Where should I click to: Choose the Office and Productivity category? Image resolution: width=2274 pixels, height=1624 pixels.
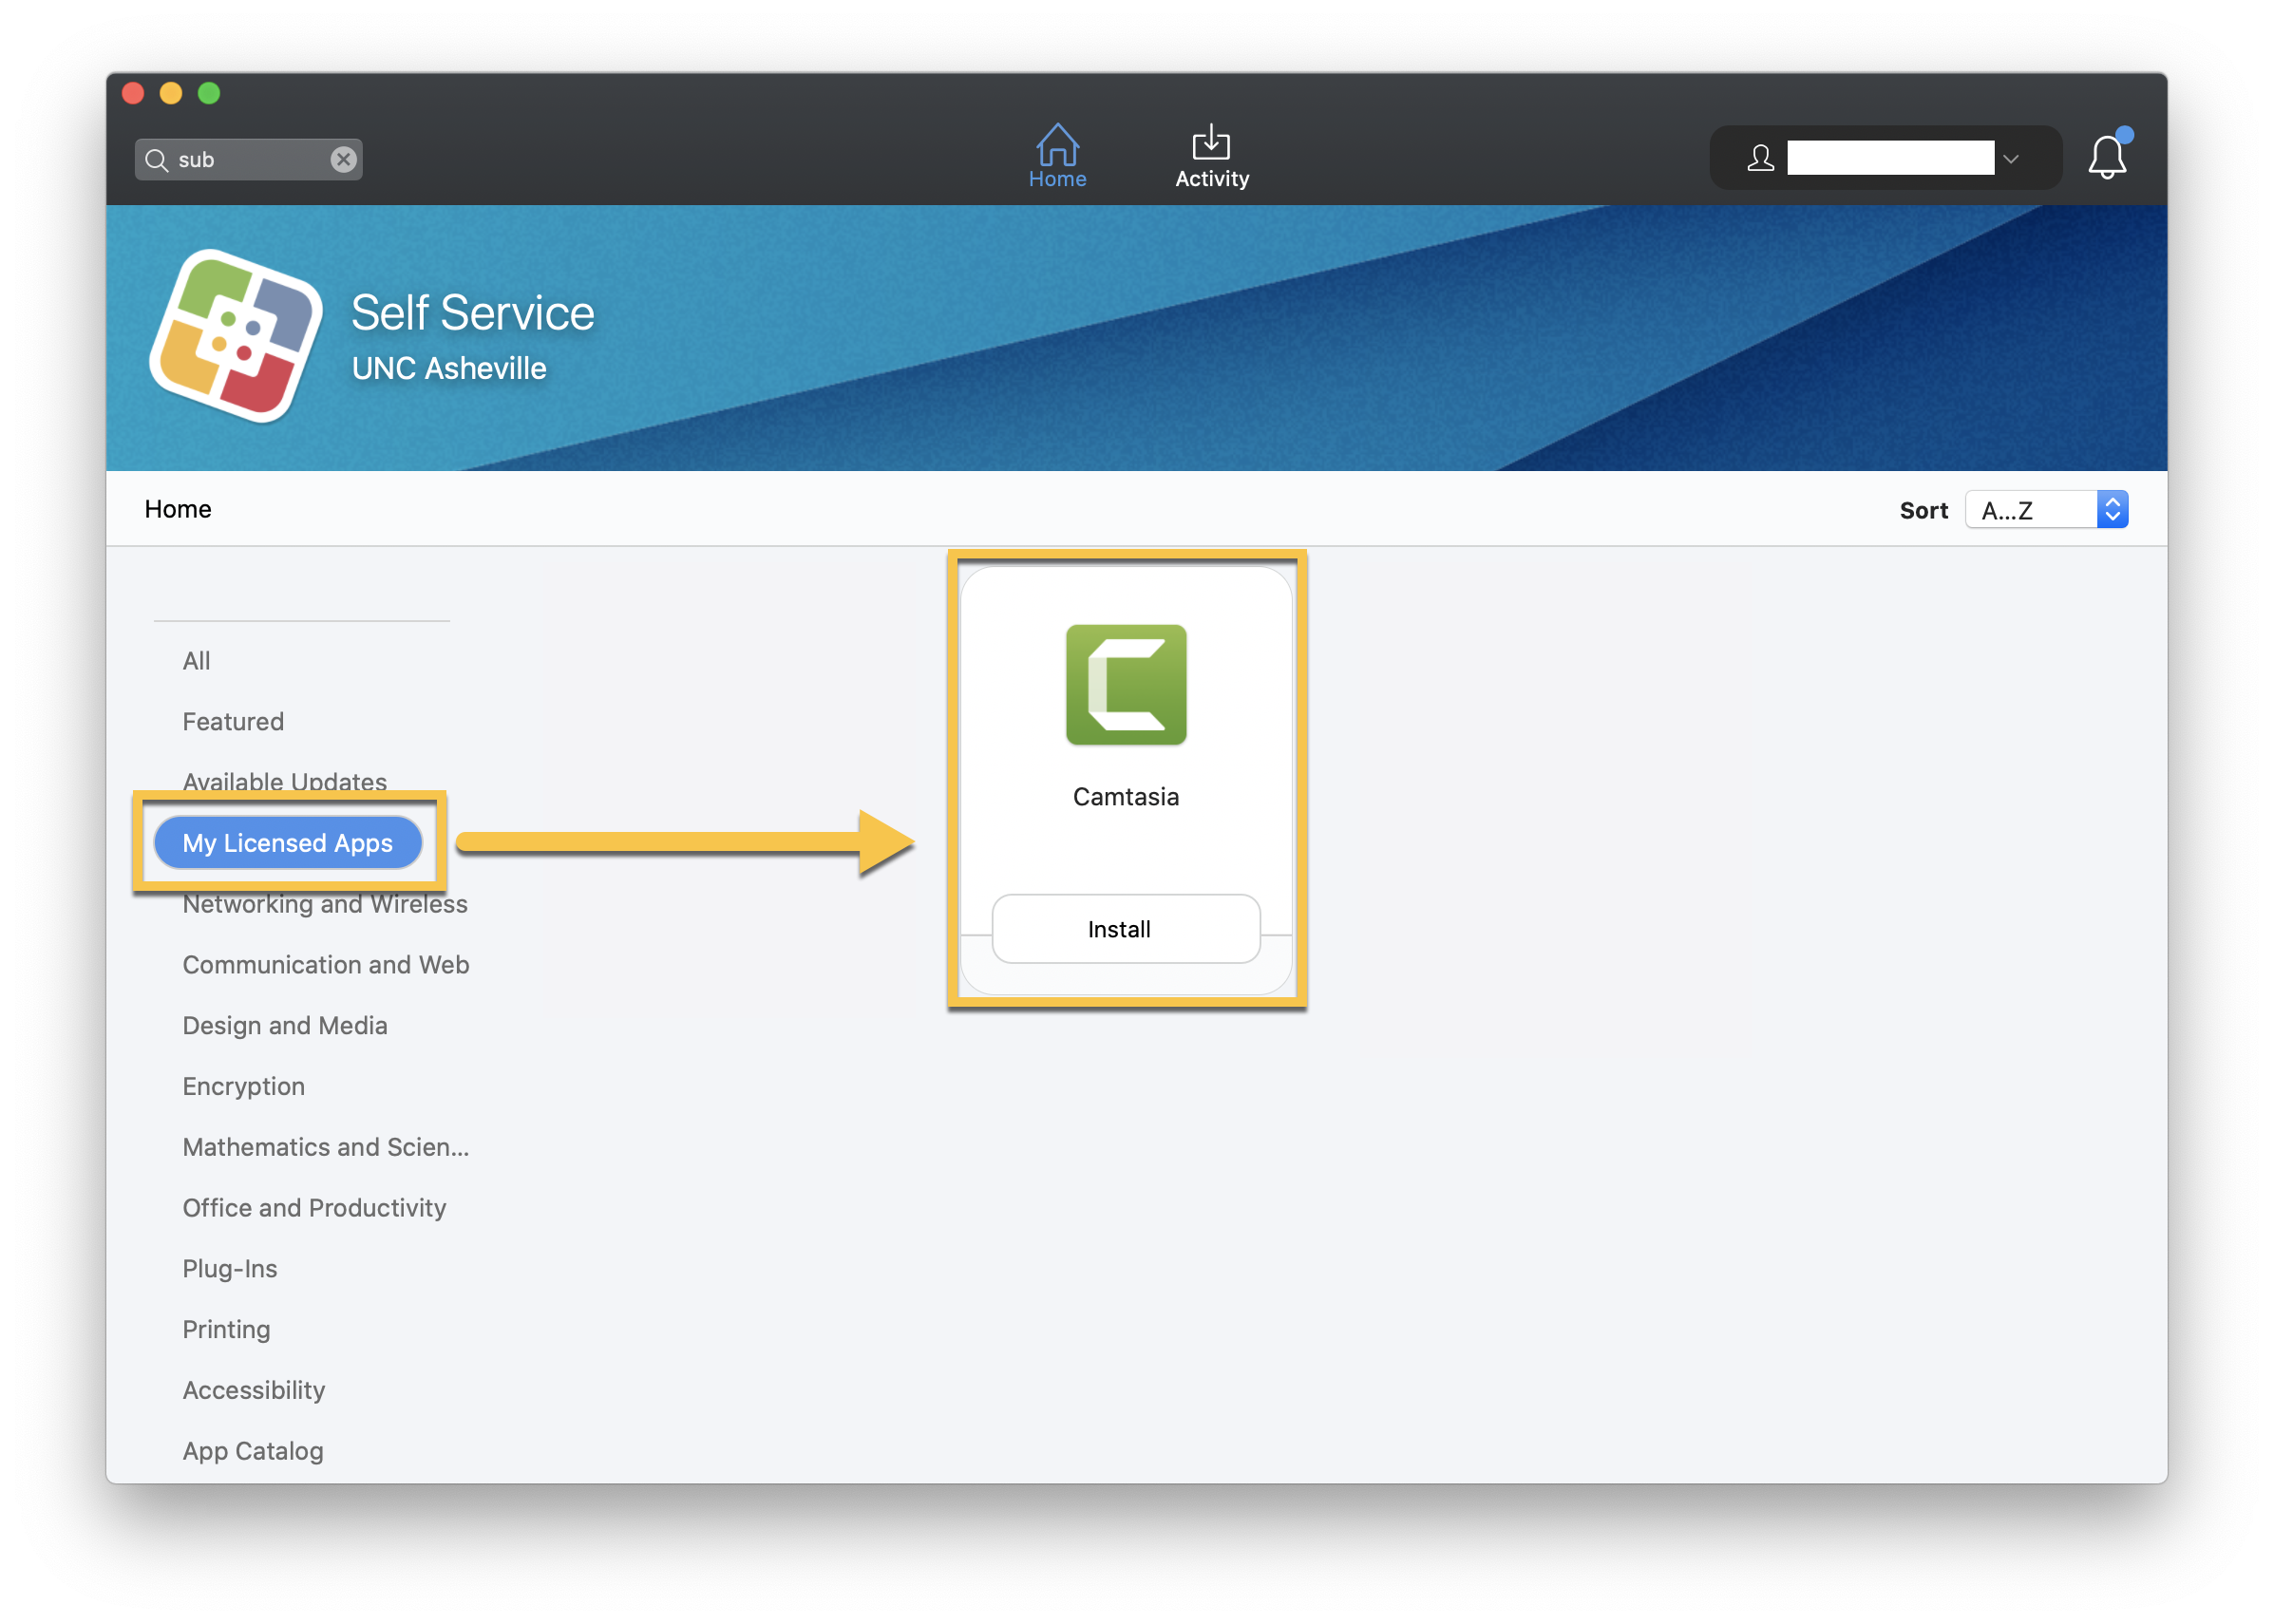[314, 1207]
